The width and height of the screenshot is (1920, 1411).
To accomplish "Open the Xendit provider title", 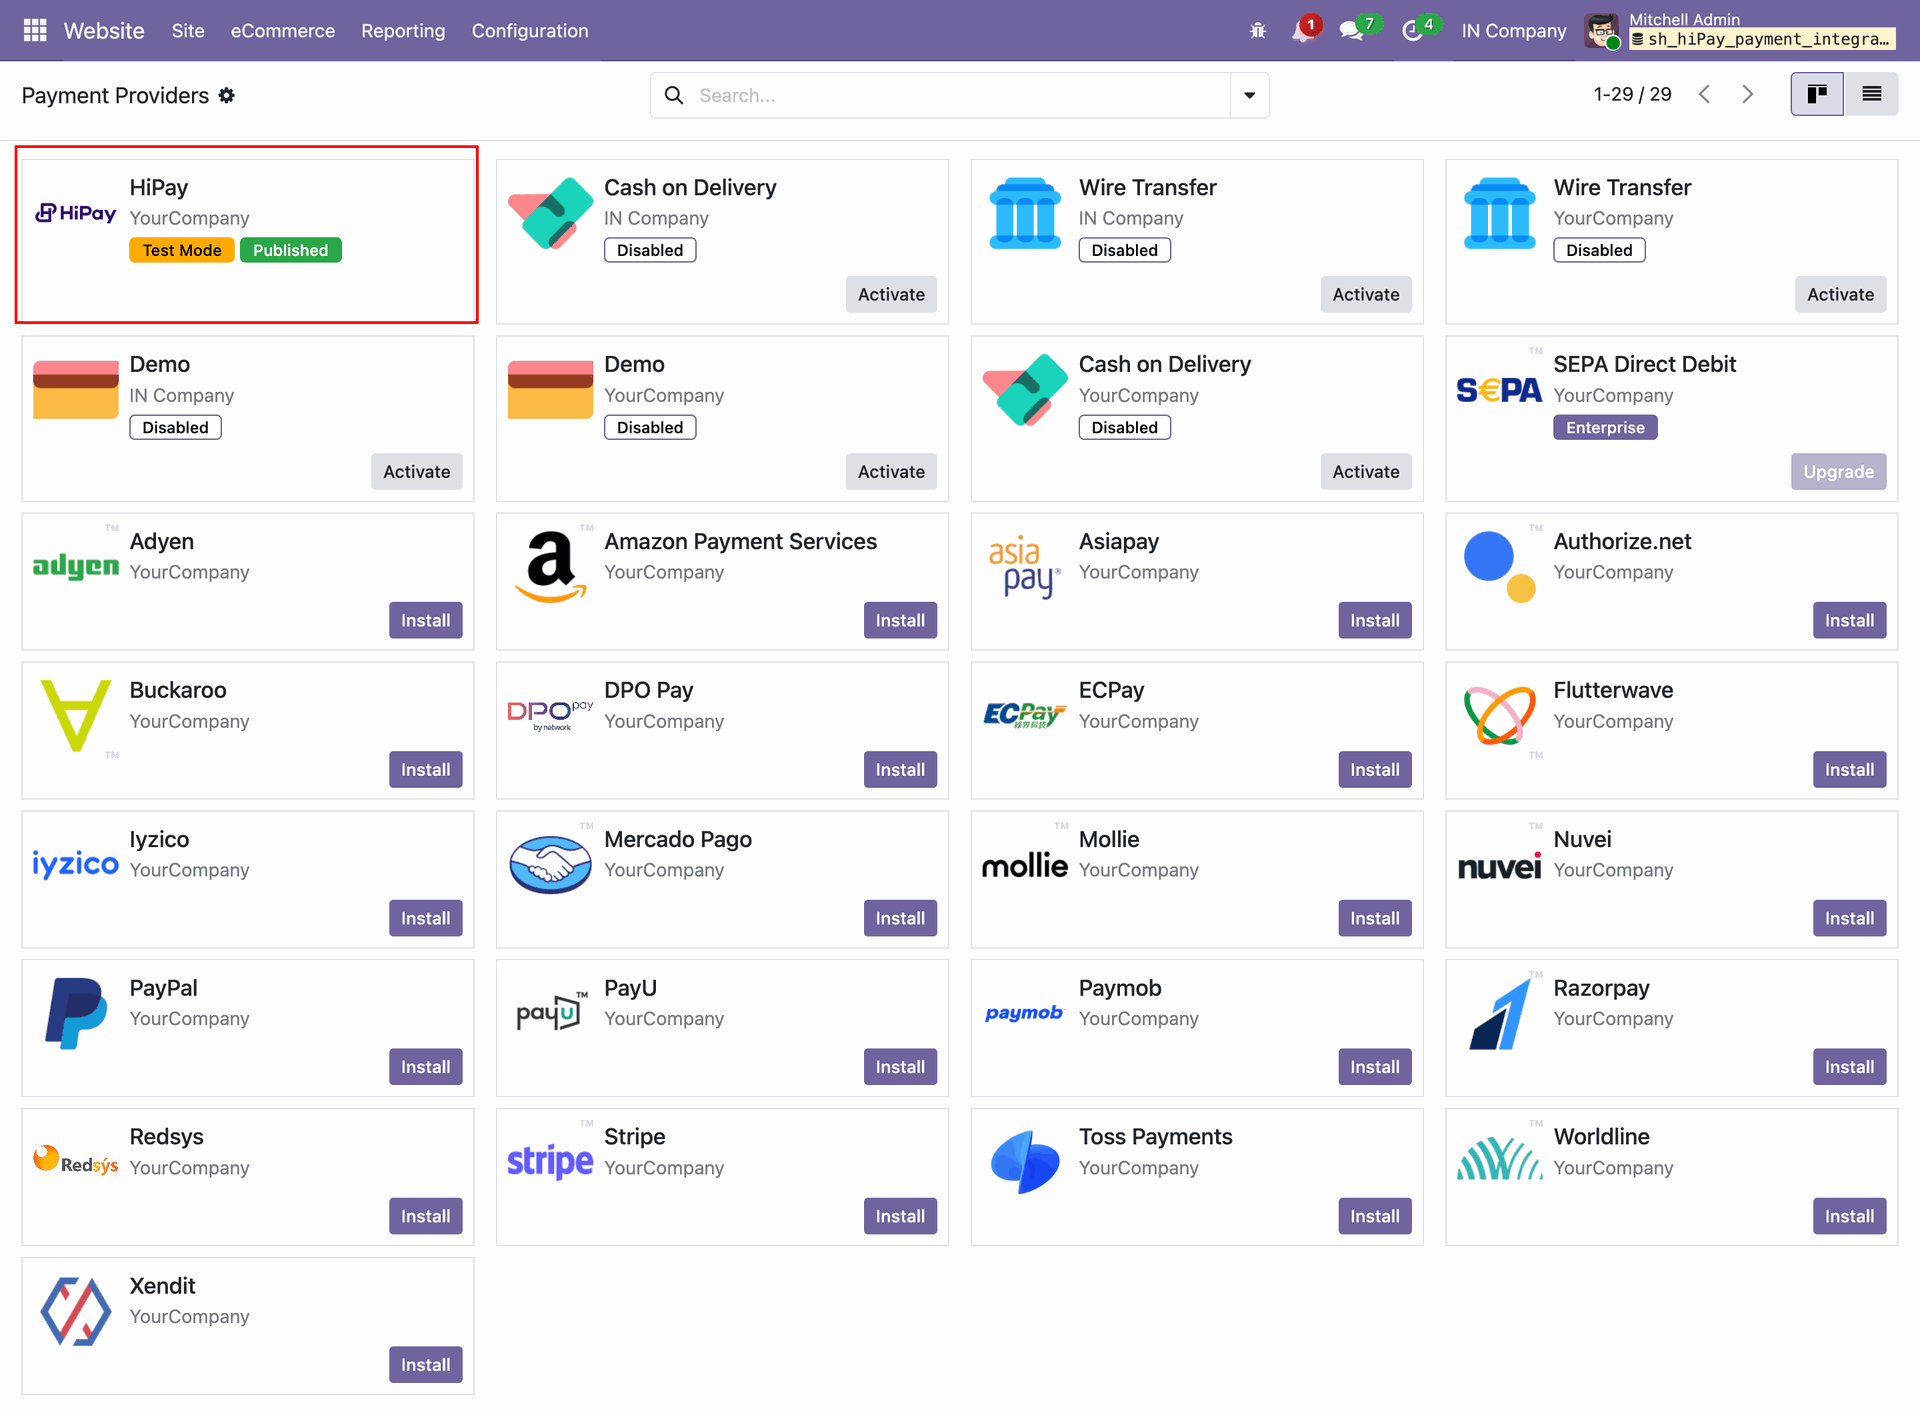I will click(162, 1285).
